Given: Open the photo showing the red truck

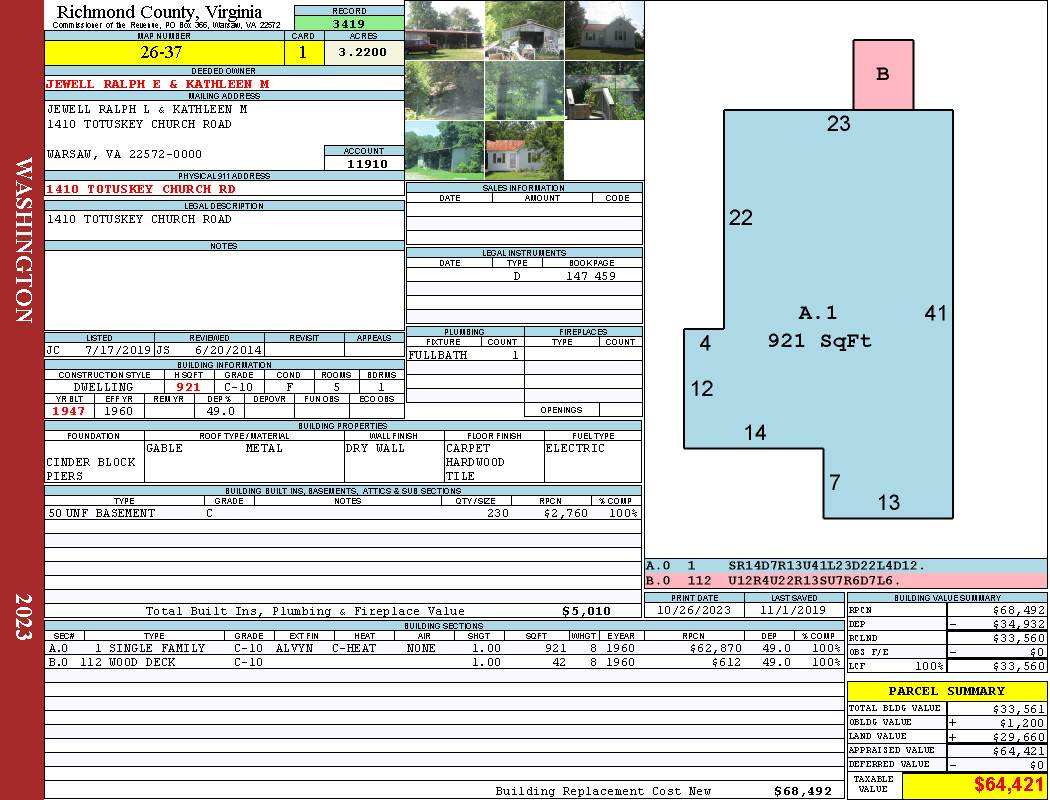Looking at the screenshot, I should tap(445, 31).
